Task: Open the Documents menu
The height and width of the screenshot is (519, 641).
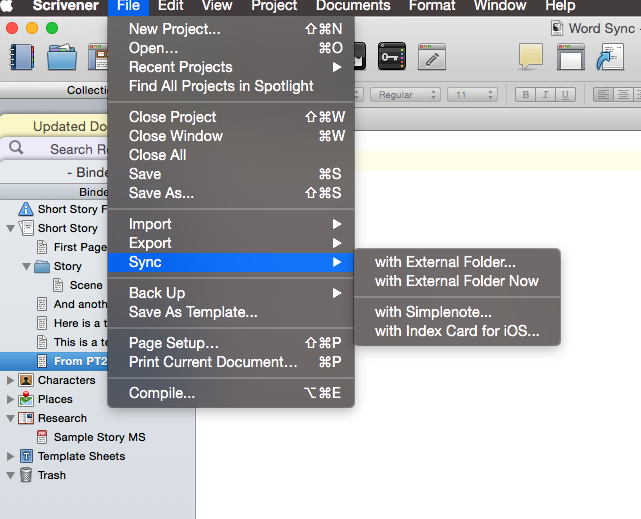Action: (353, 7)
